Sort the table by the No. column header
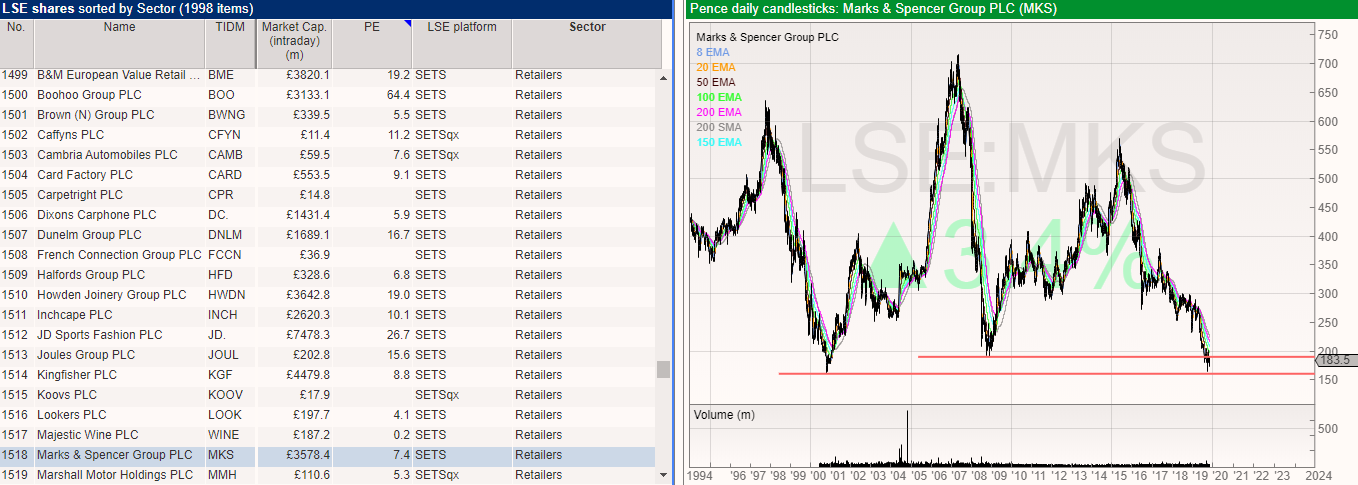The width and height of the screenshot is (1358, 485). coord(17,43)
